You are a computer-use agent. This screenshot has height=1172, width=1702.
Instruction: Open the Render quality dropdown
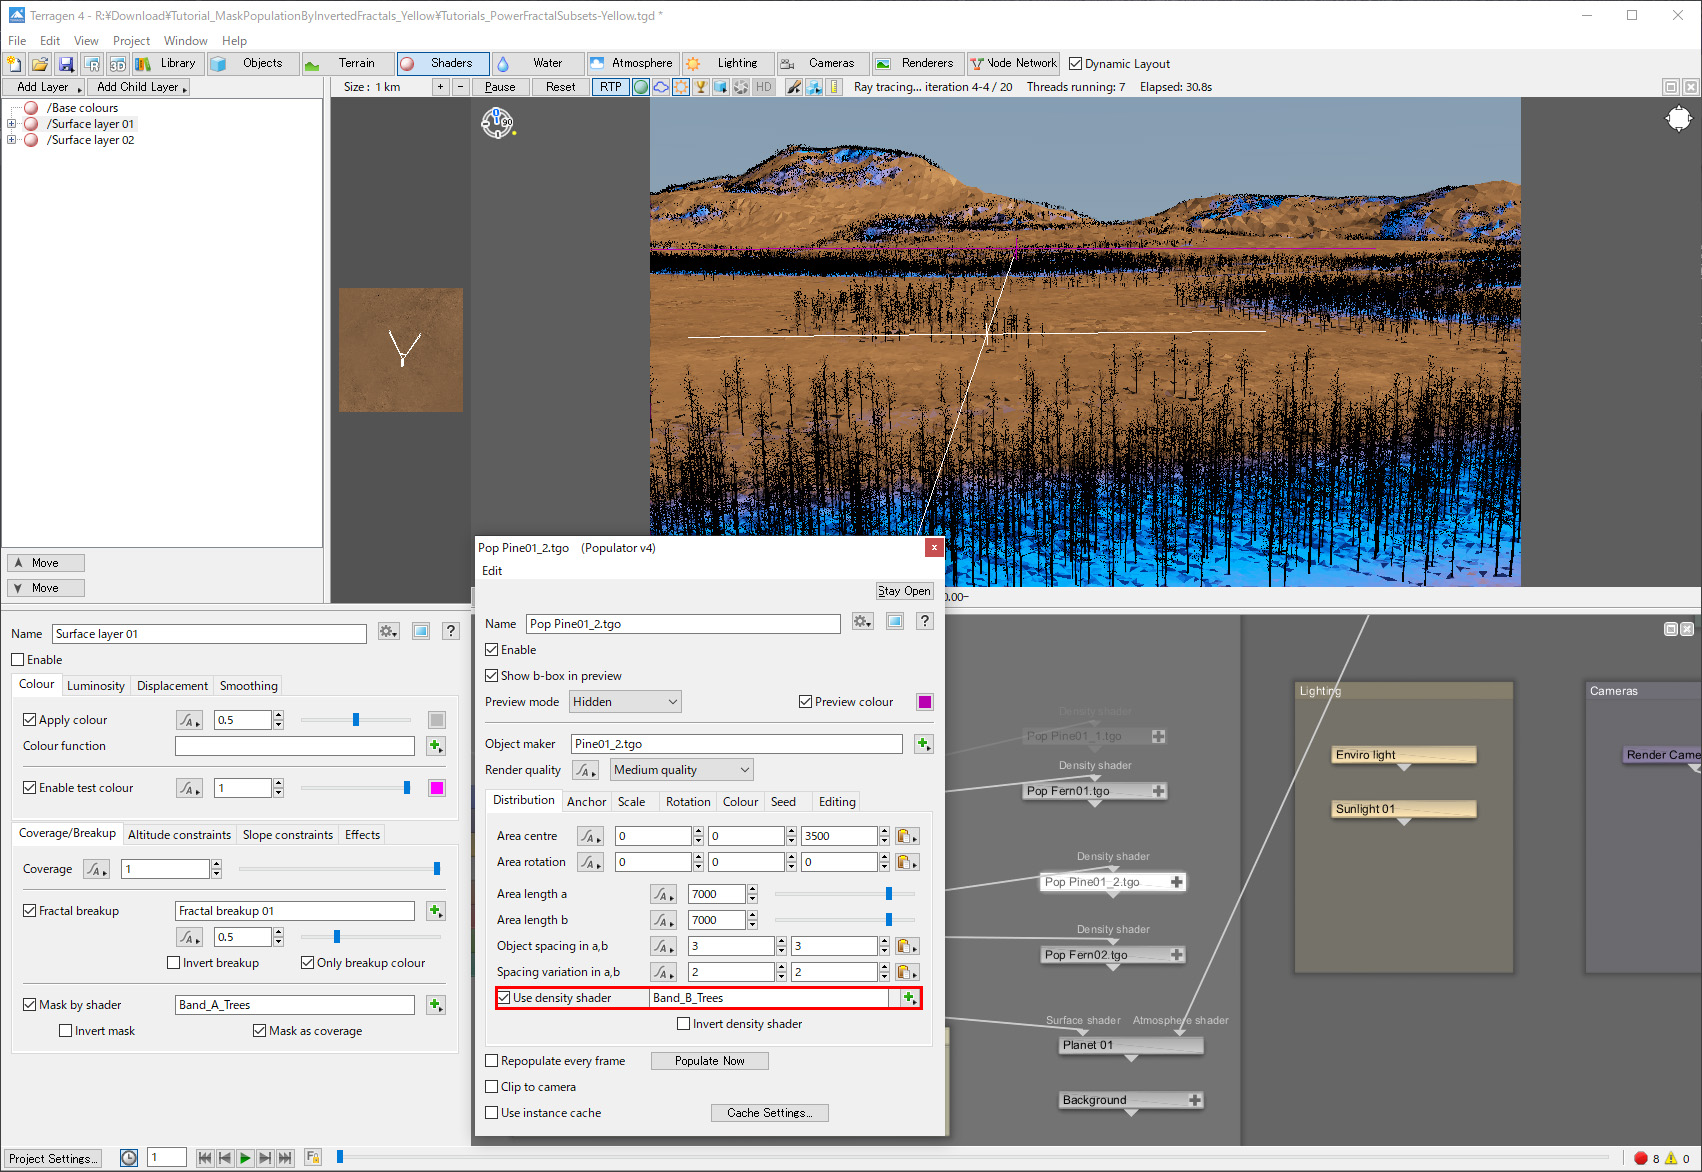(x=682, y=770)
